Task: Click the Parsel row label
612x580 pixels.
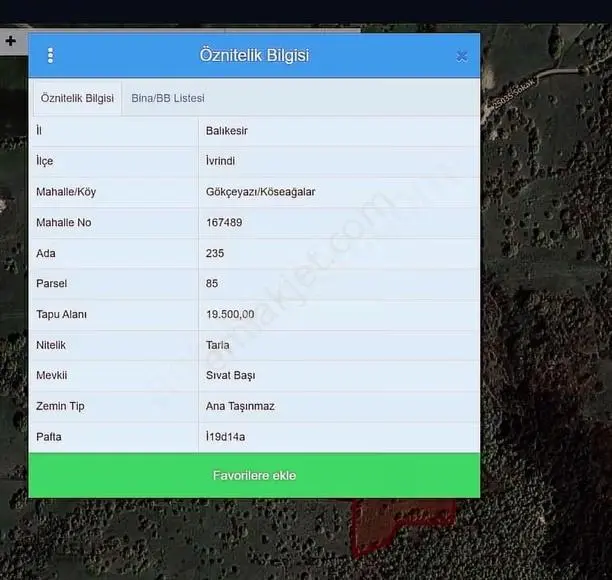Action: point(52,283)
